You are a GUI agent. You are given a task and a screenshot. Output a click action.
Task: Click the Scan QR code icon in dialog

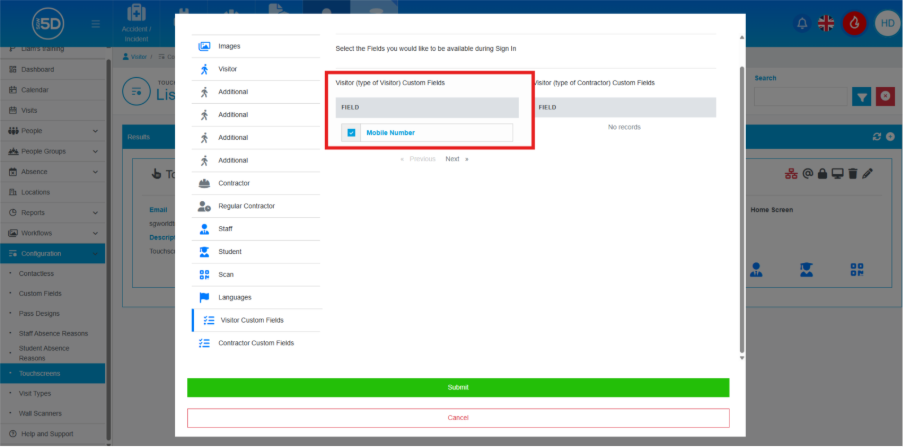pyautogui.click(x=204, y=275)
